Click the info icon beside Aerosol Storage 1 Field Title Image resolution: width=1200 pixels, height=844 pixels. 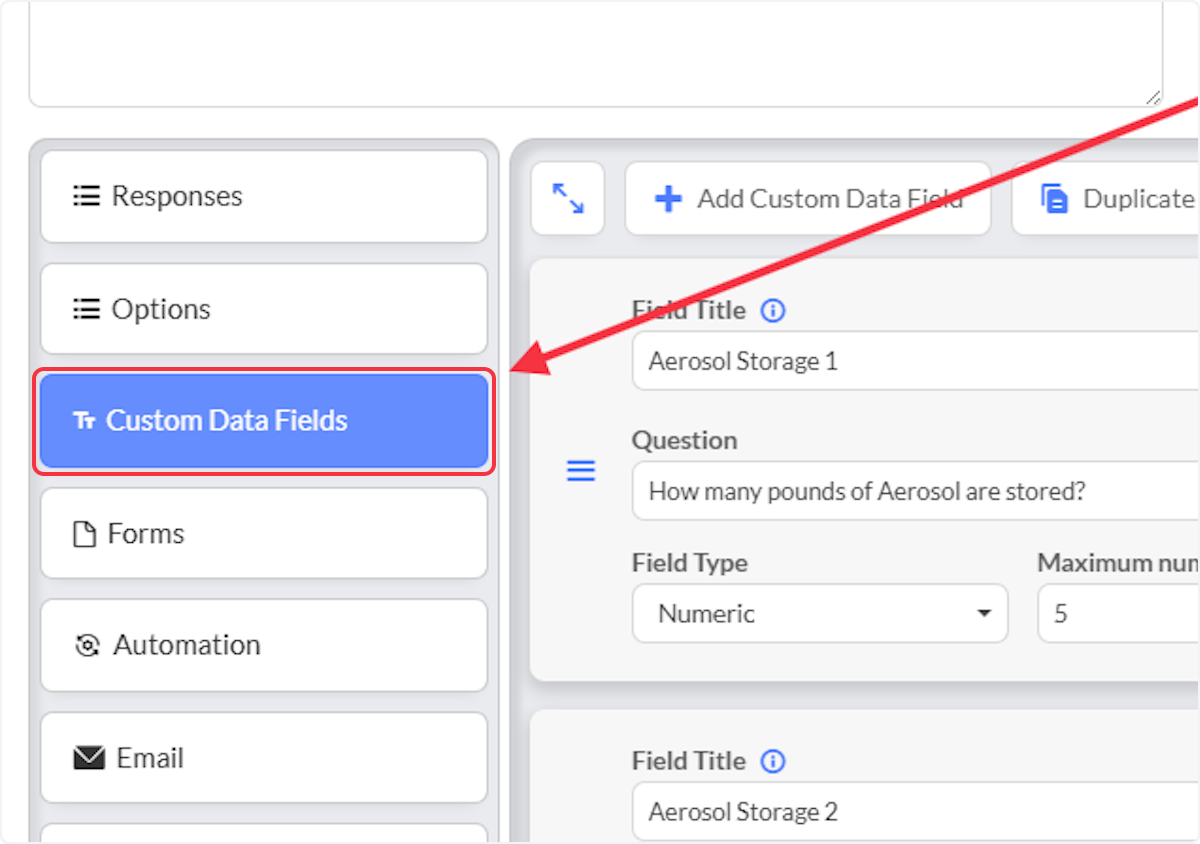coord(773,311)
